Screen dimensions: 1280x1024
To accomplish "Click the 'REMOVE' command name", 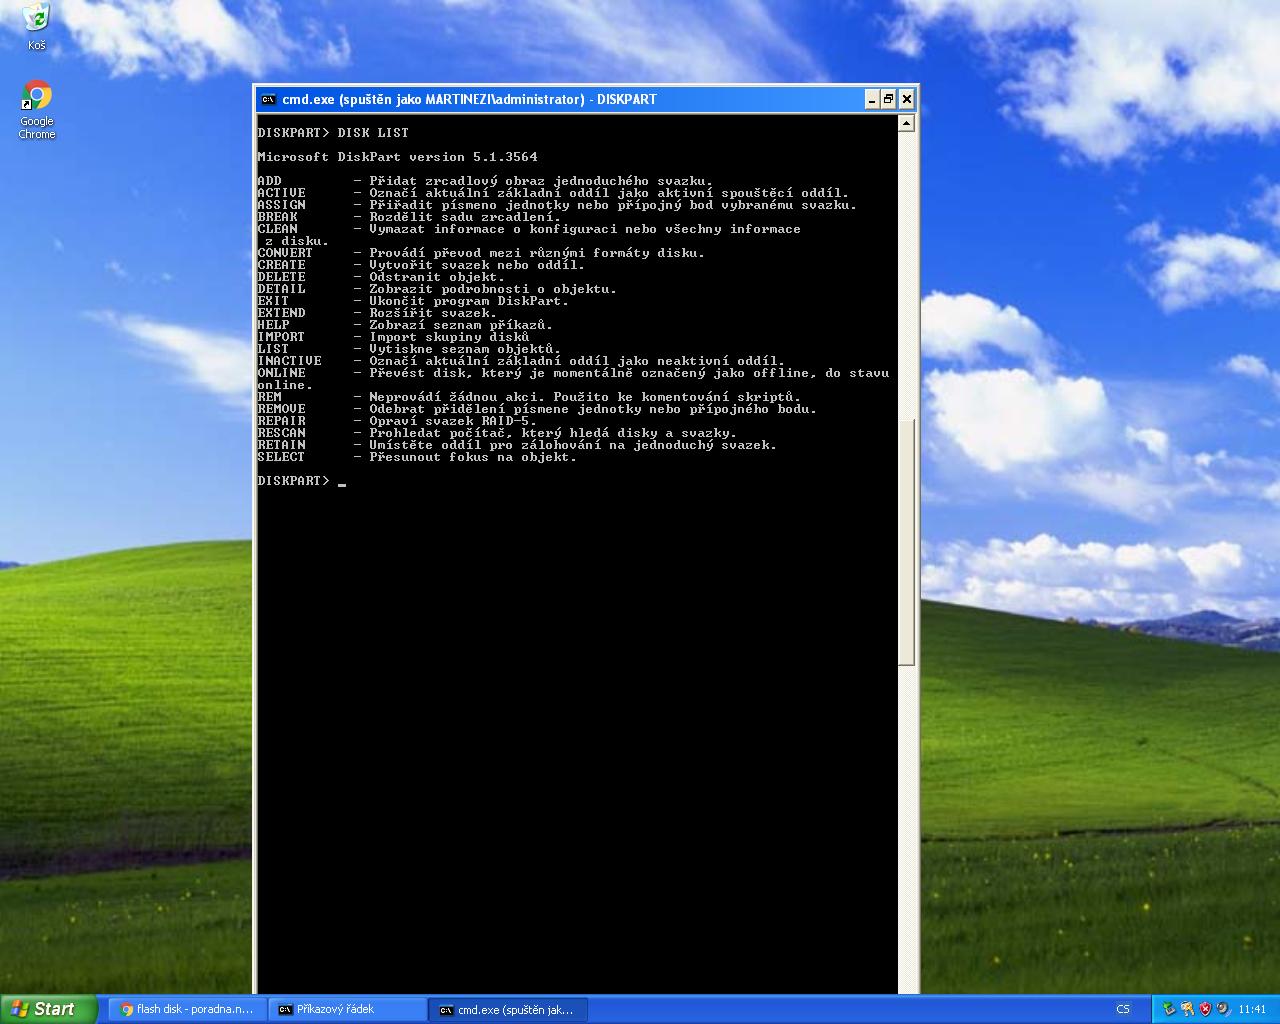I will 282,409.
